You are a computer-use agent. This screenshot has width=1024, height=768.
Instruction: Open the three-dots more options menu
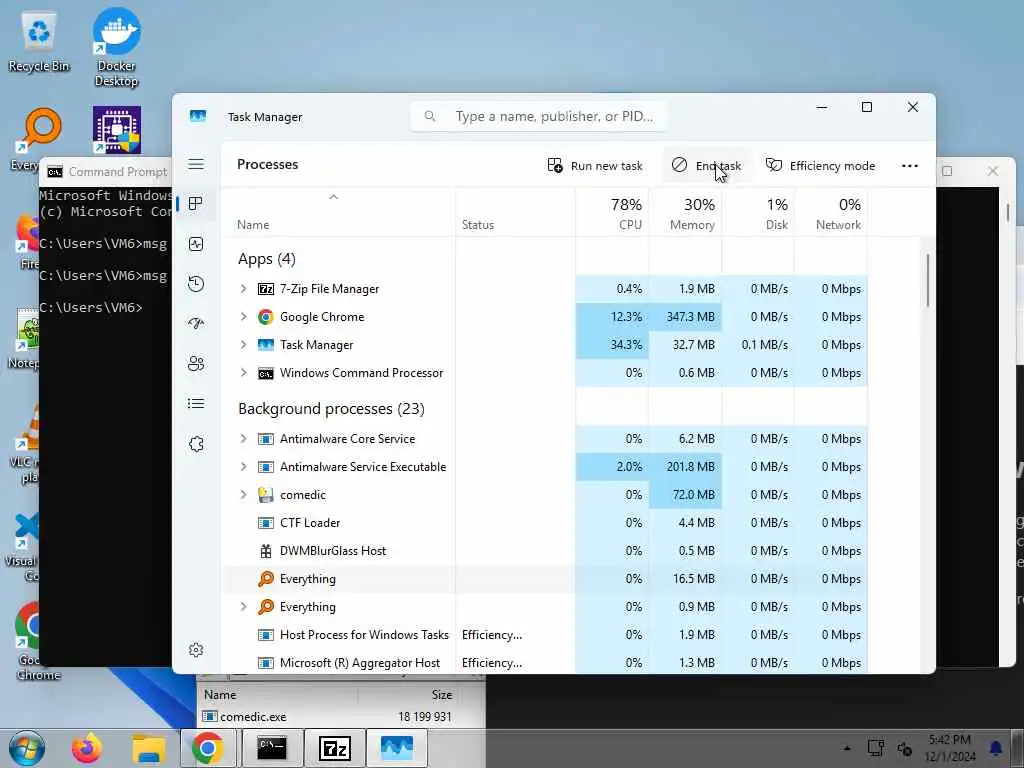910,166
